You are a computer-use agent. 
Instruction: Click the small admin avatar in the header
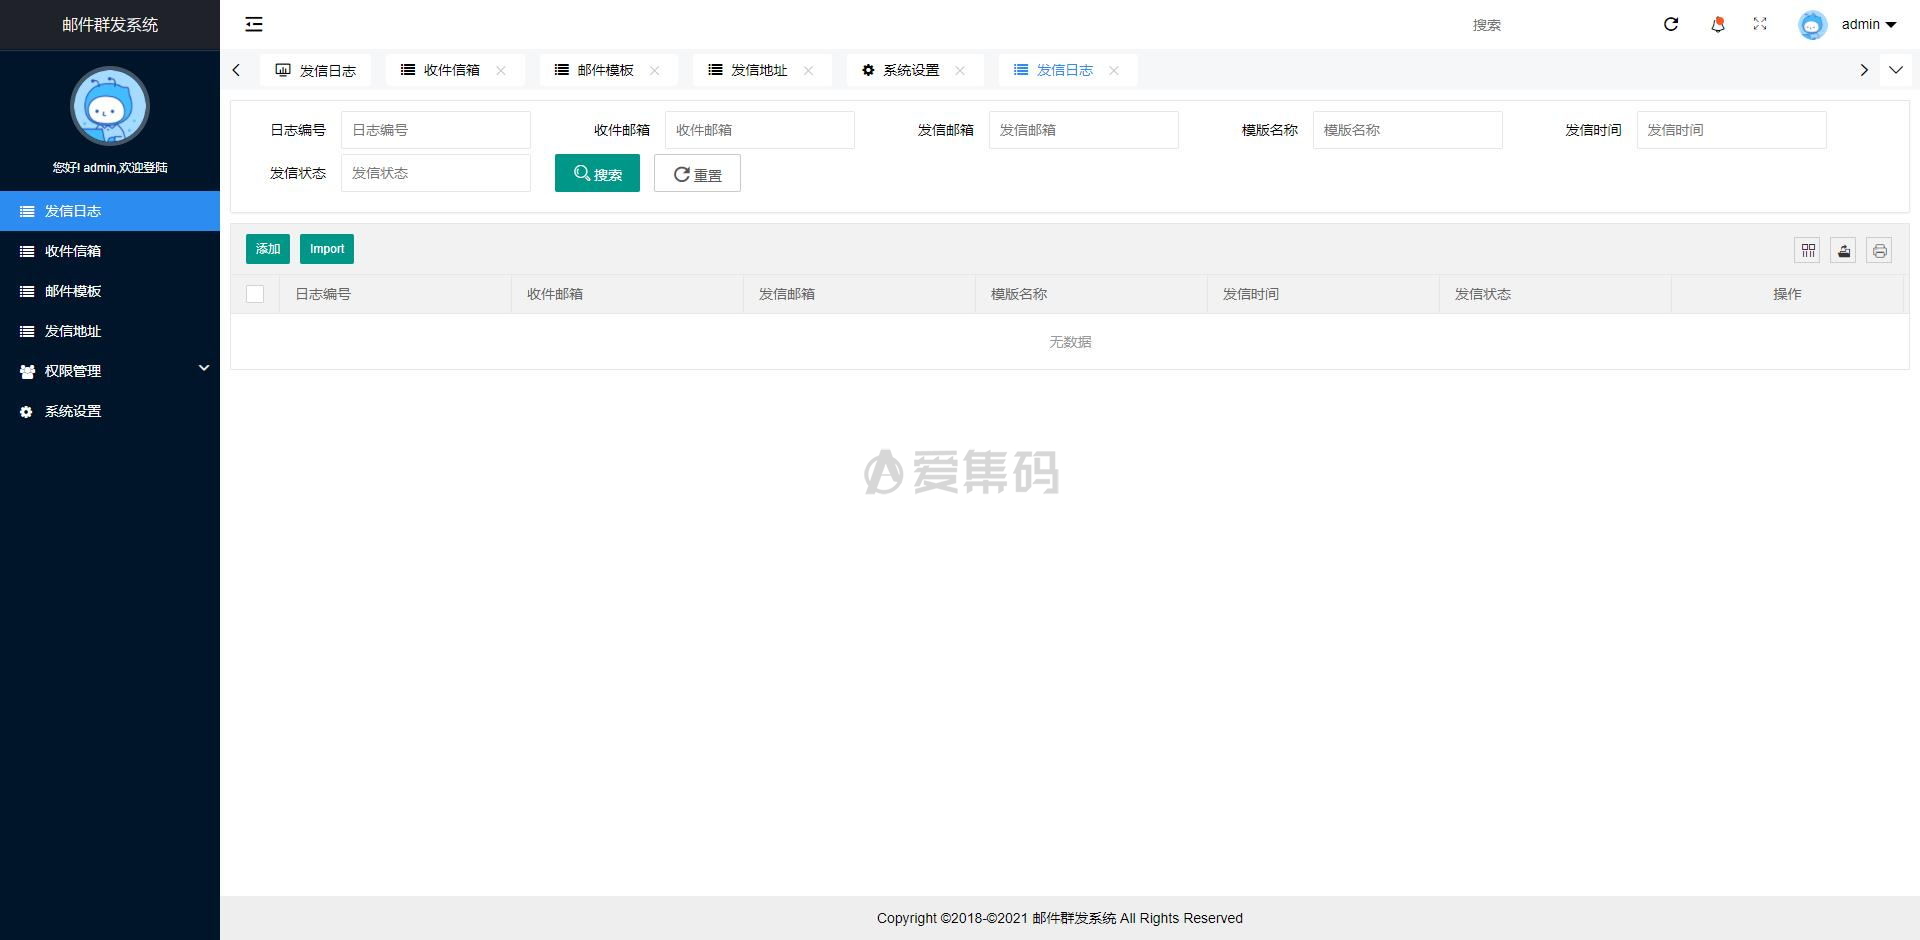(1812, 25)
